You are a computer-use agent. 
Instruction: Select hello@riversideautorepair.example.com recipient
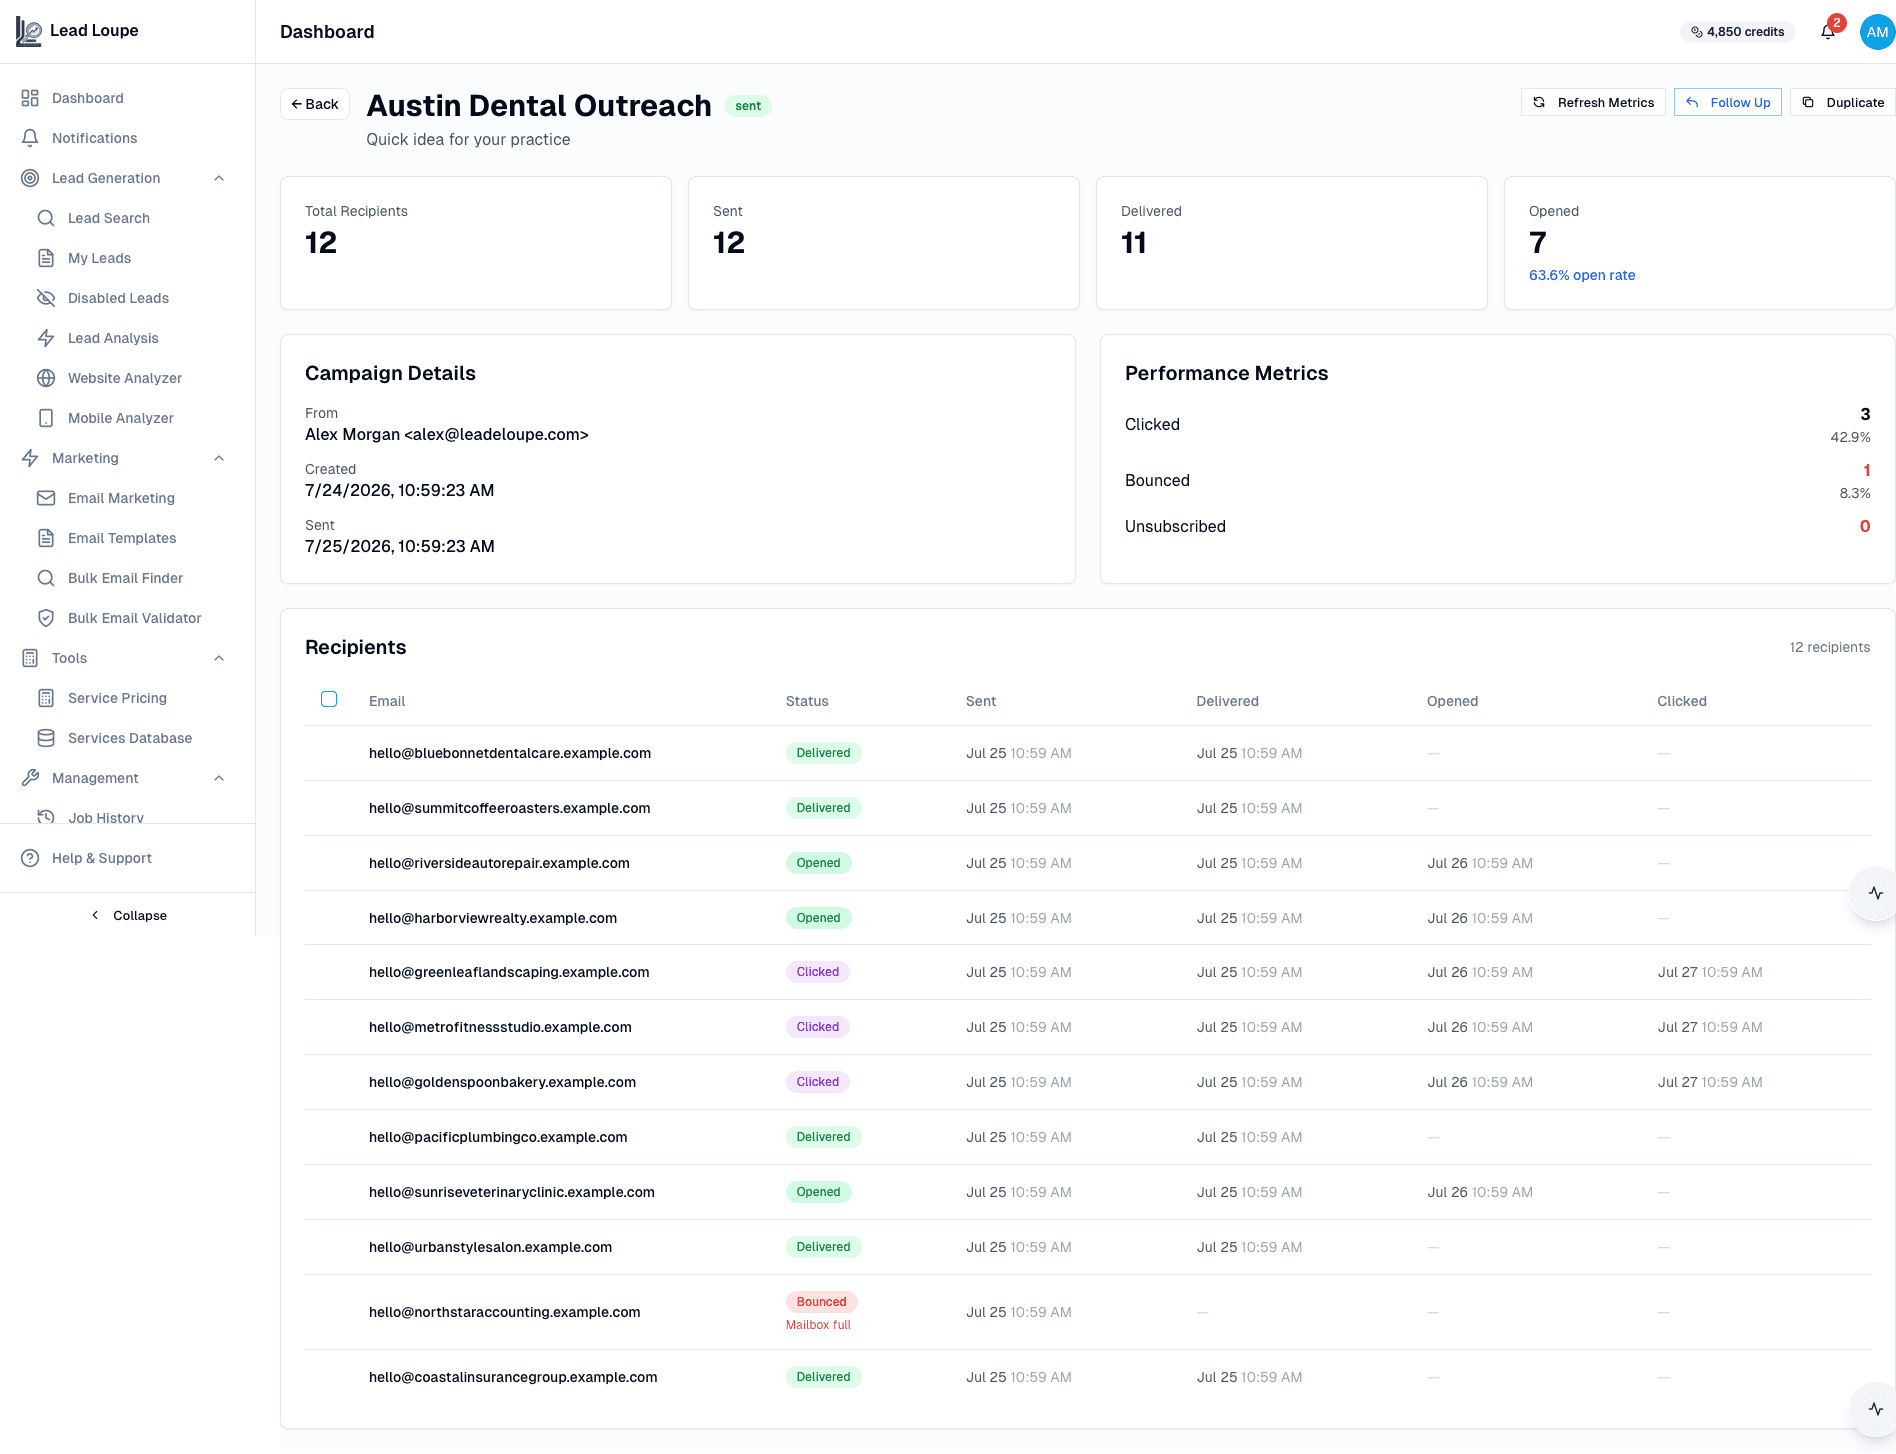tap(499, 863)
